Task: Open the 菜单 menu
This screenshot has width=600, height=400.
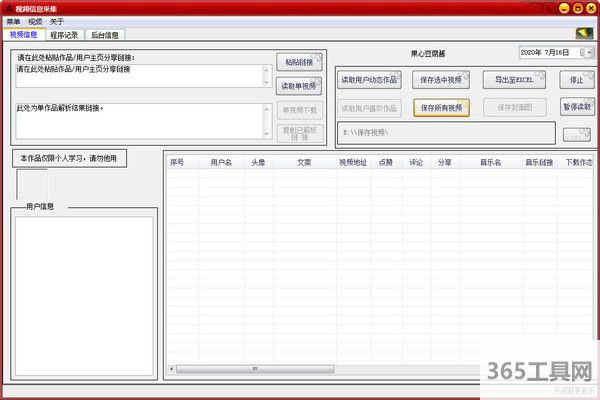Action: tap(13, 21)
